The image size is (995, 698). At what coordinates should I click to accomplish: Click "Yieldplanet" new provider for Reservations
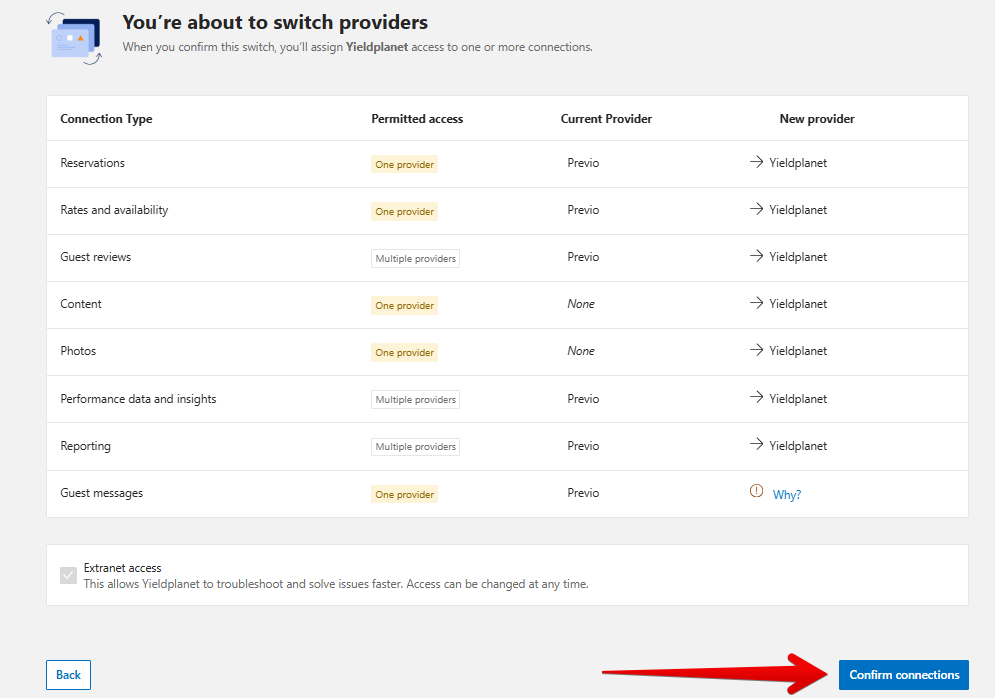click(x=798, y=163)
